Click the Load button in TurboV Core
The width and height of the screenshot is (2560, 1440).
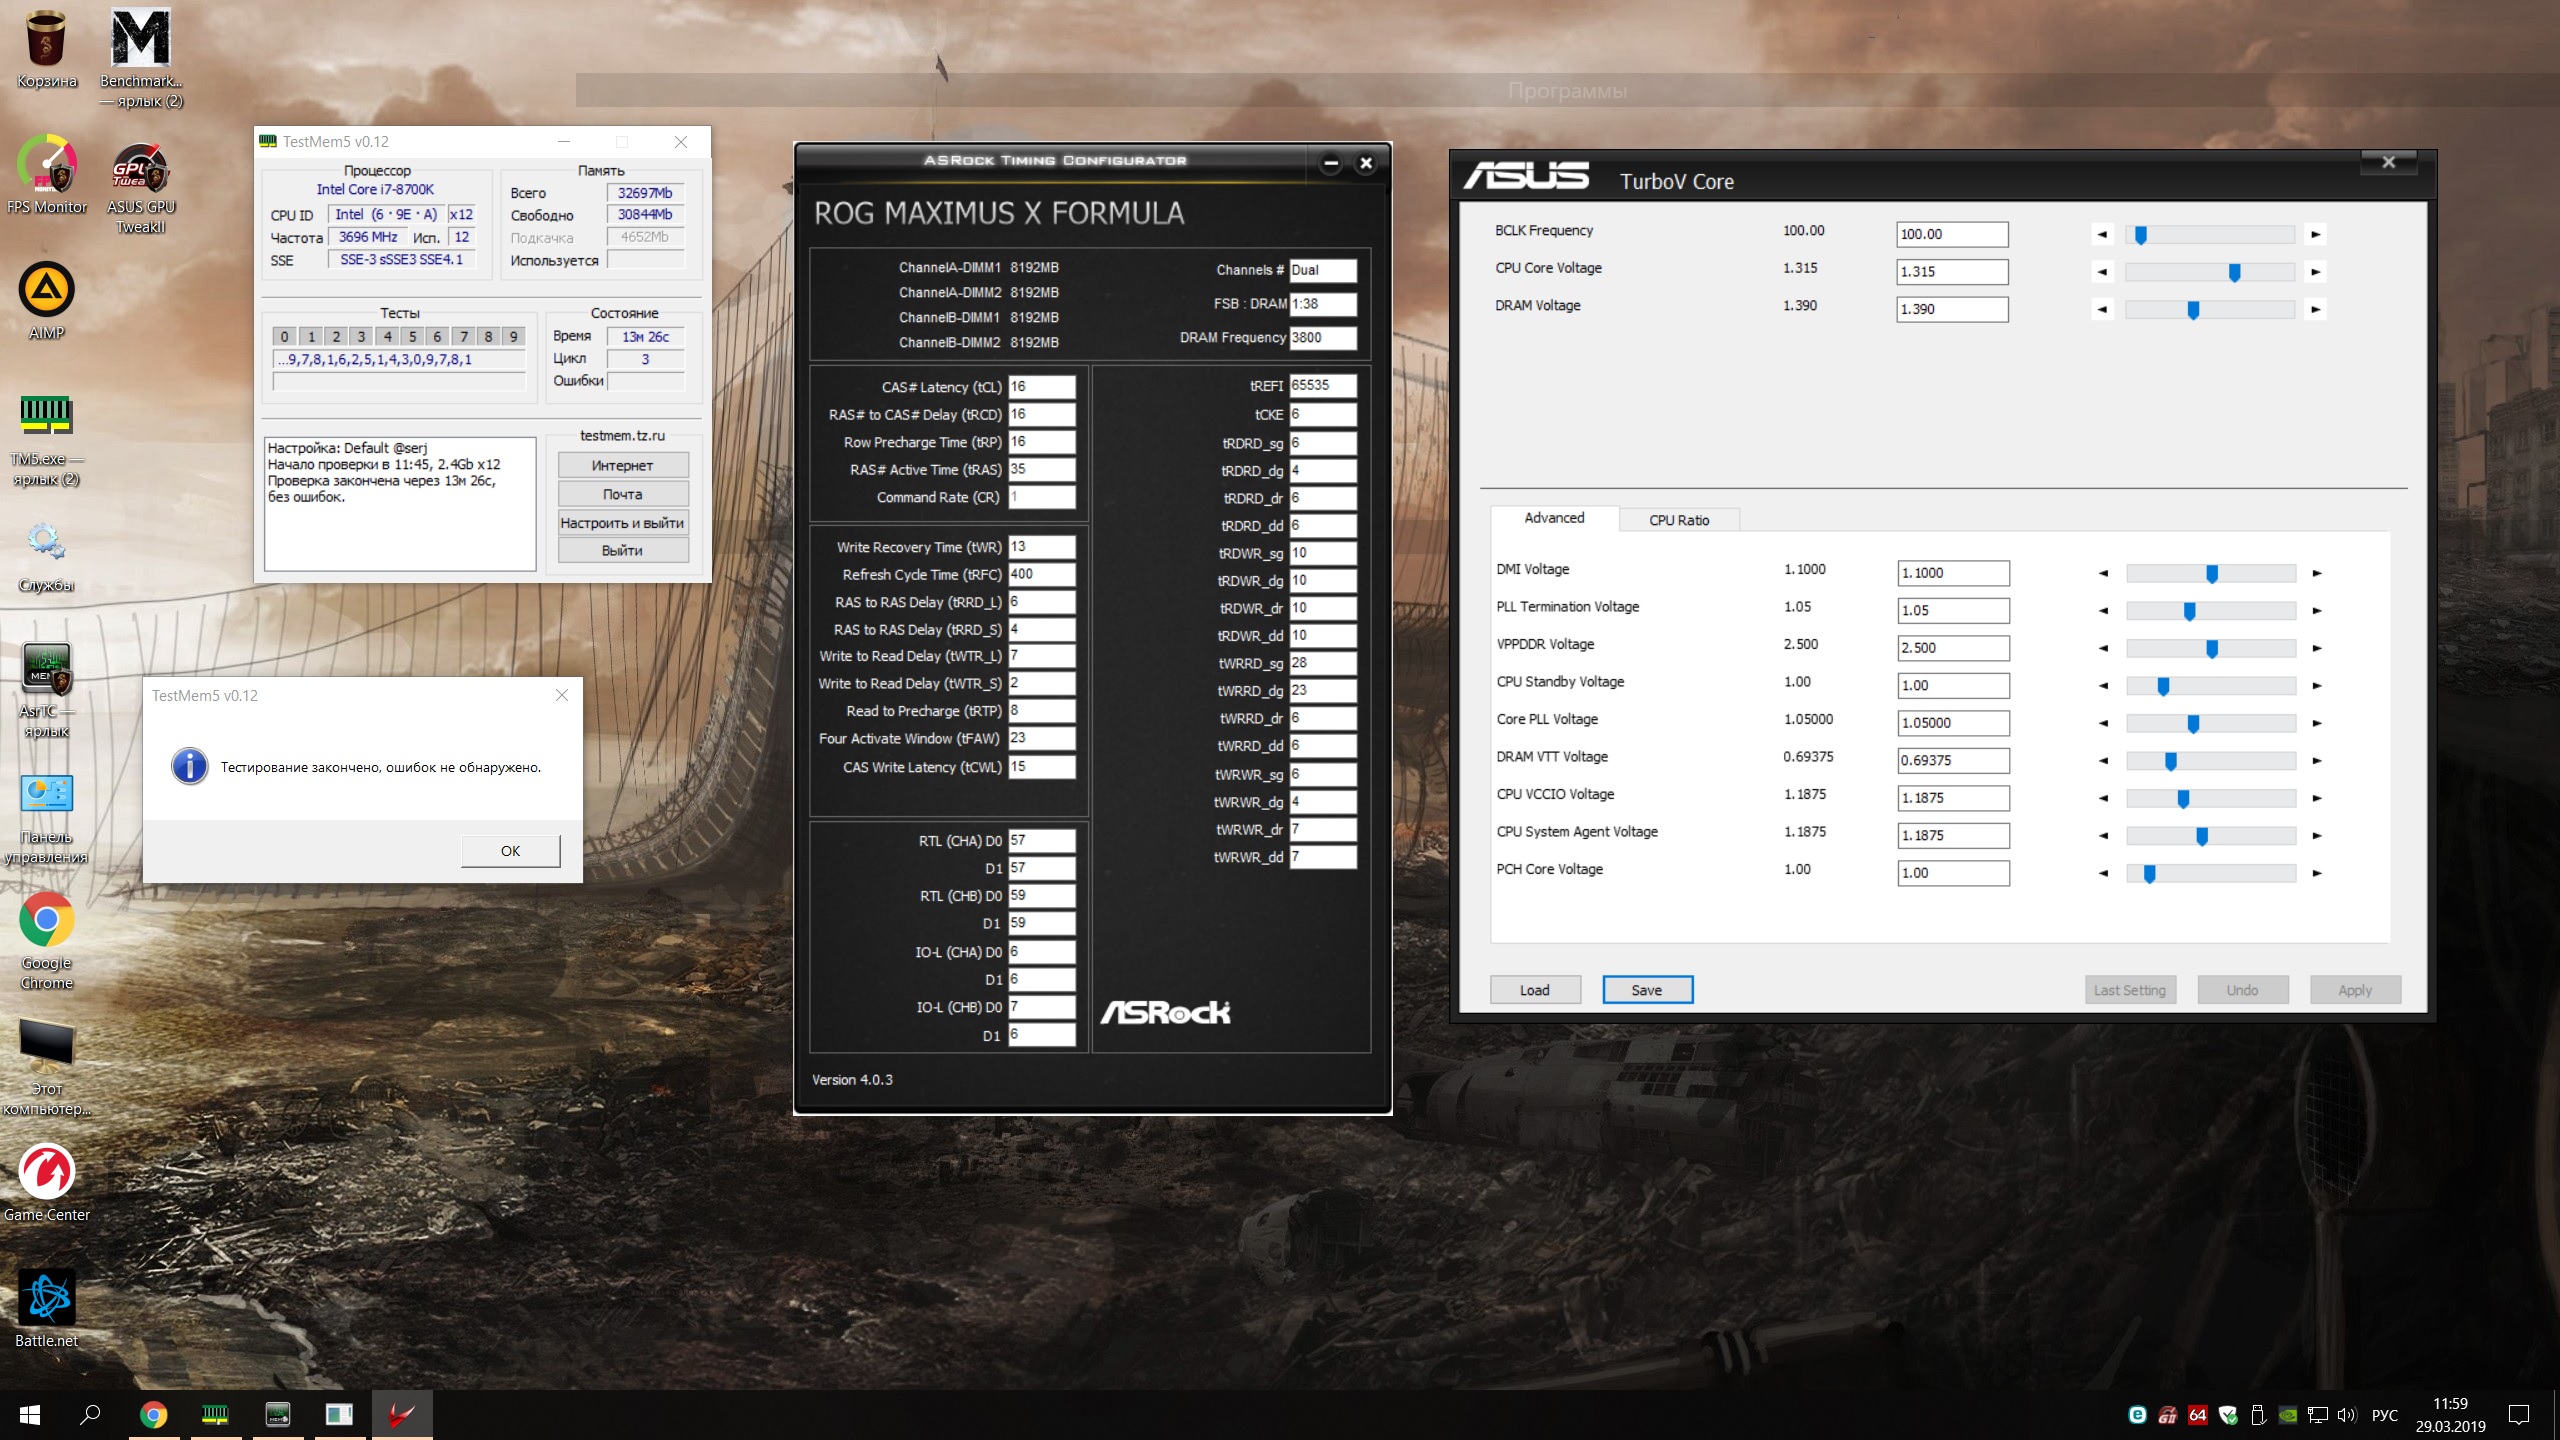(x=1534, y=990)
